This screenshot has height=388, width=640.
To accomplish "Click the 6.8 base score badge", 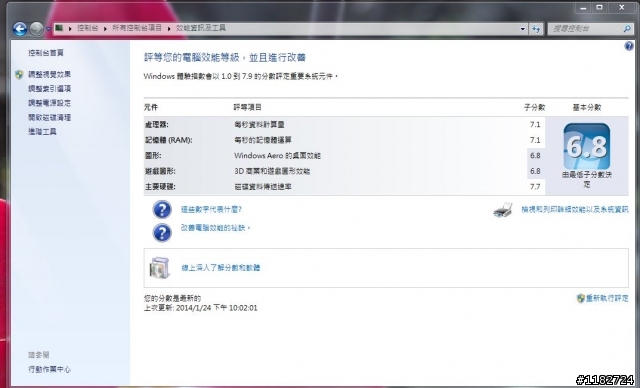I will [x=587, y=146].
